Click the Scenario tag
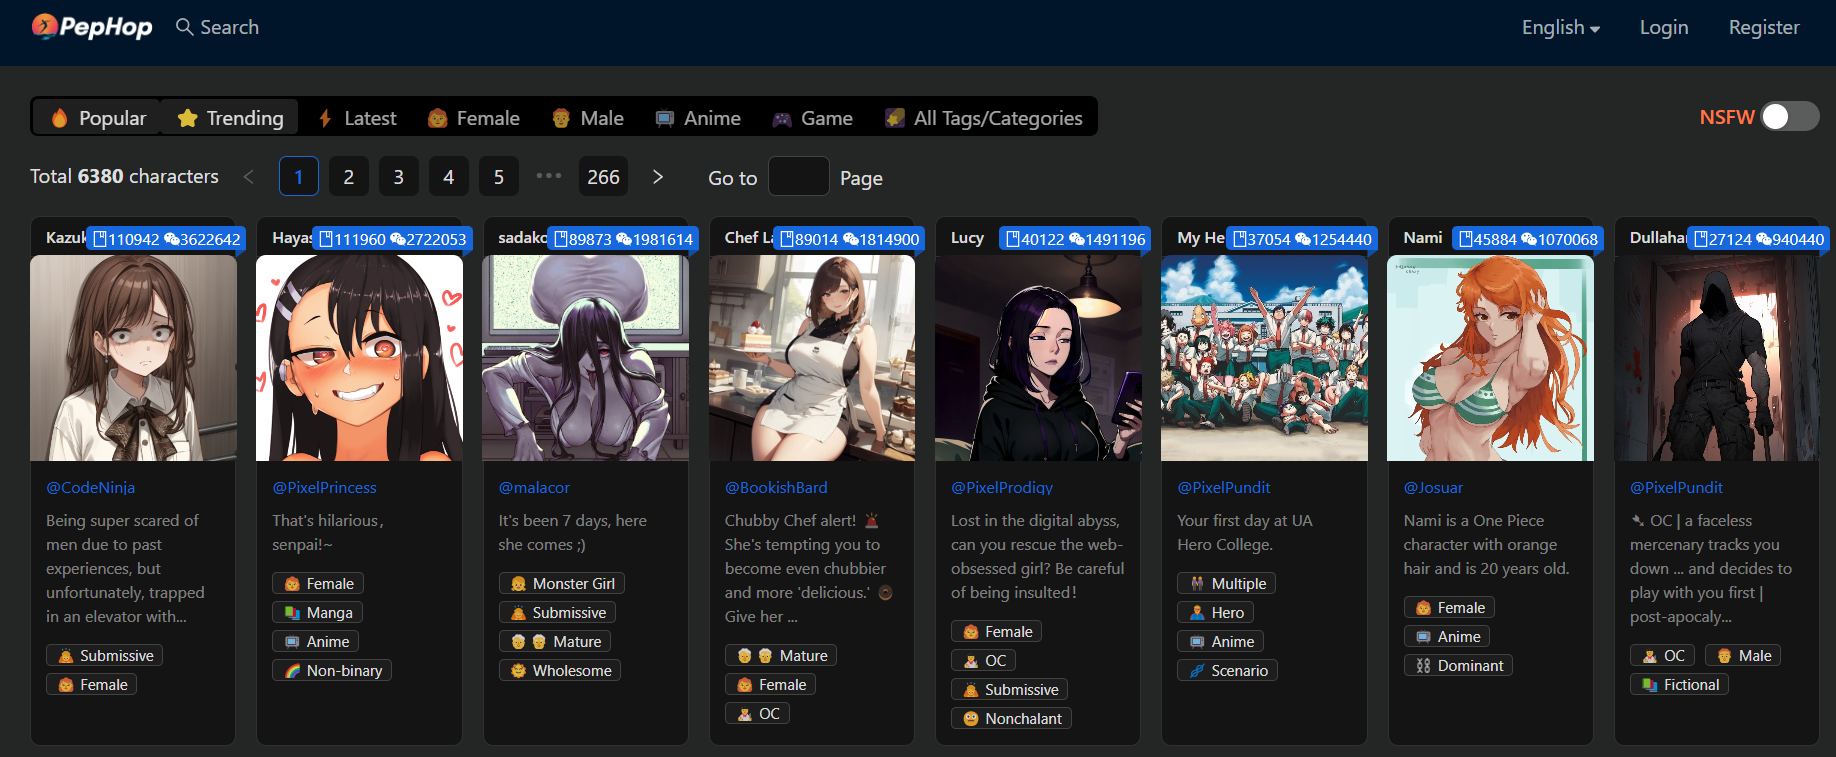1836x757 pixels. (1227, 671)
